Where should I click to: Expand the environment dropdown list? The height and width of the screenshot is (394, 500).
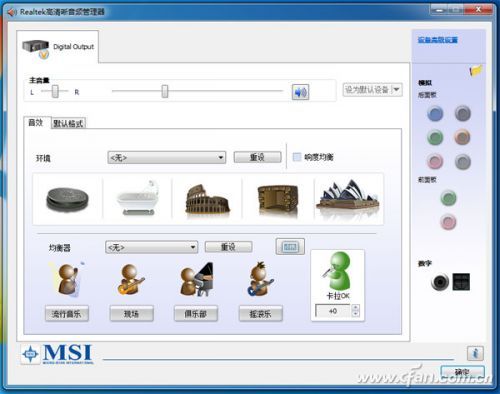point(167,157)
